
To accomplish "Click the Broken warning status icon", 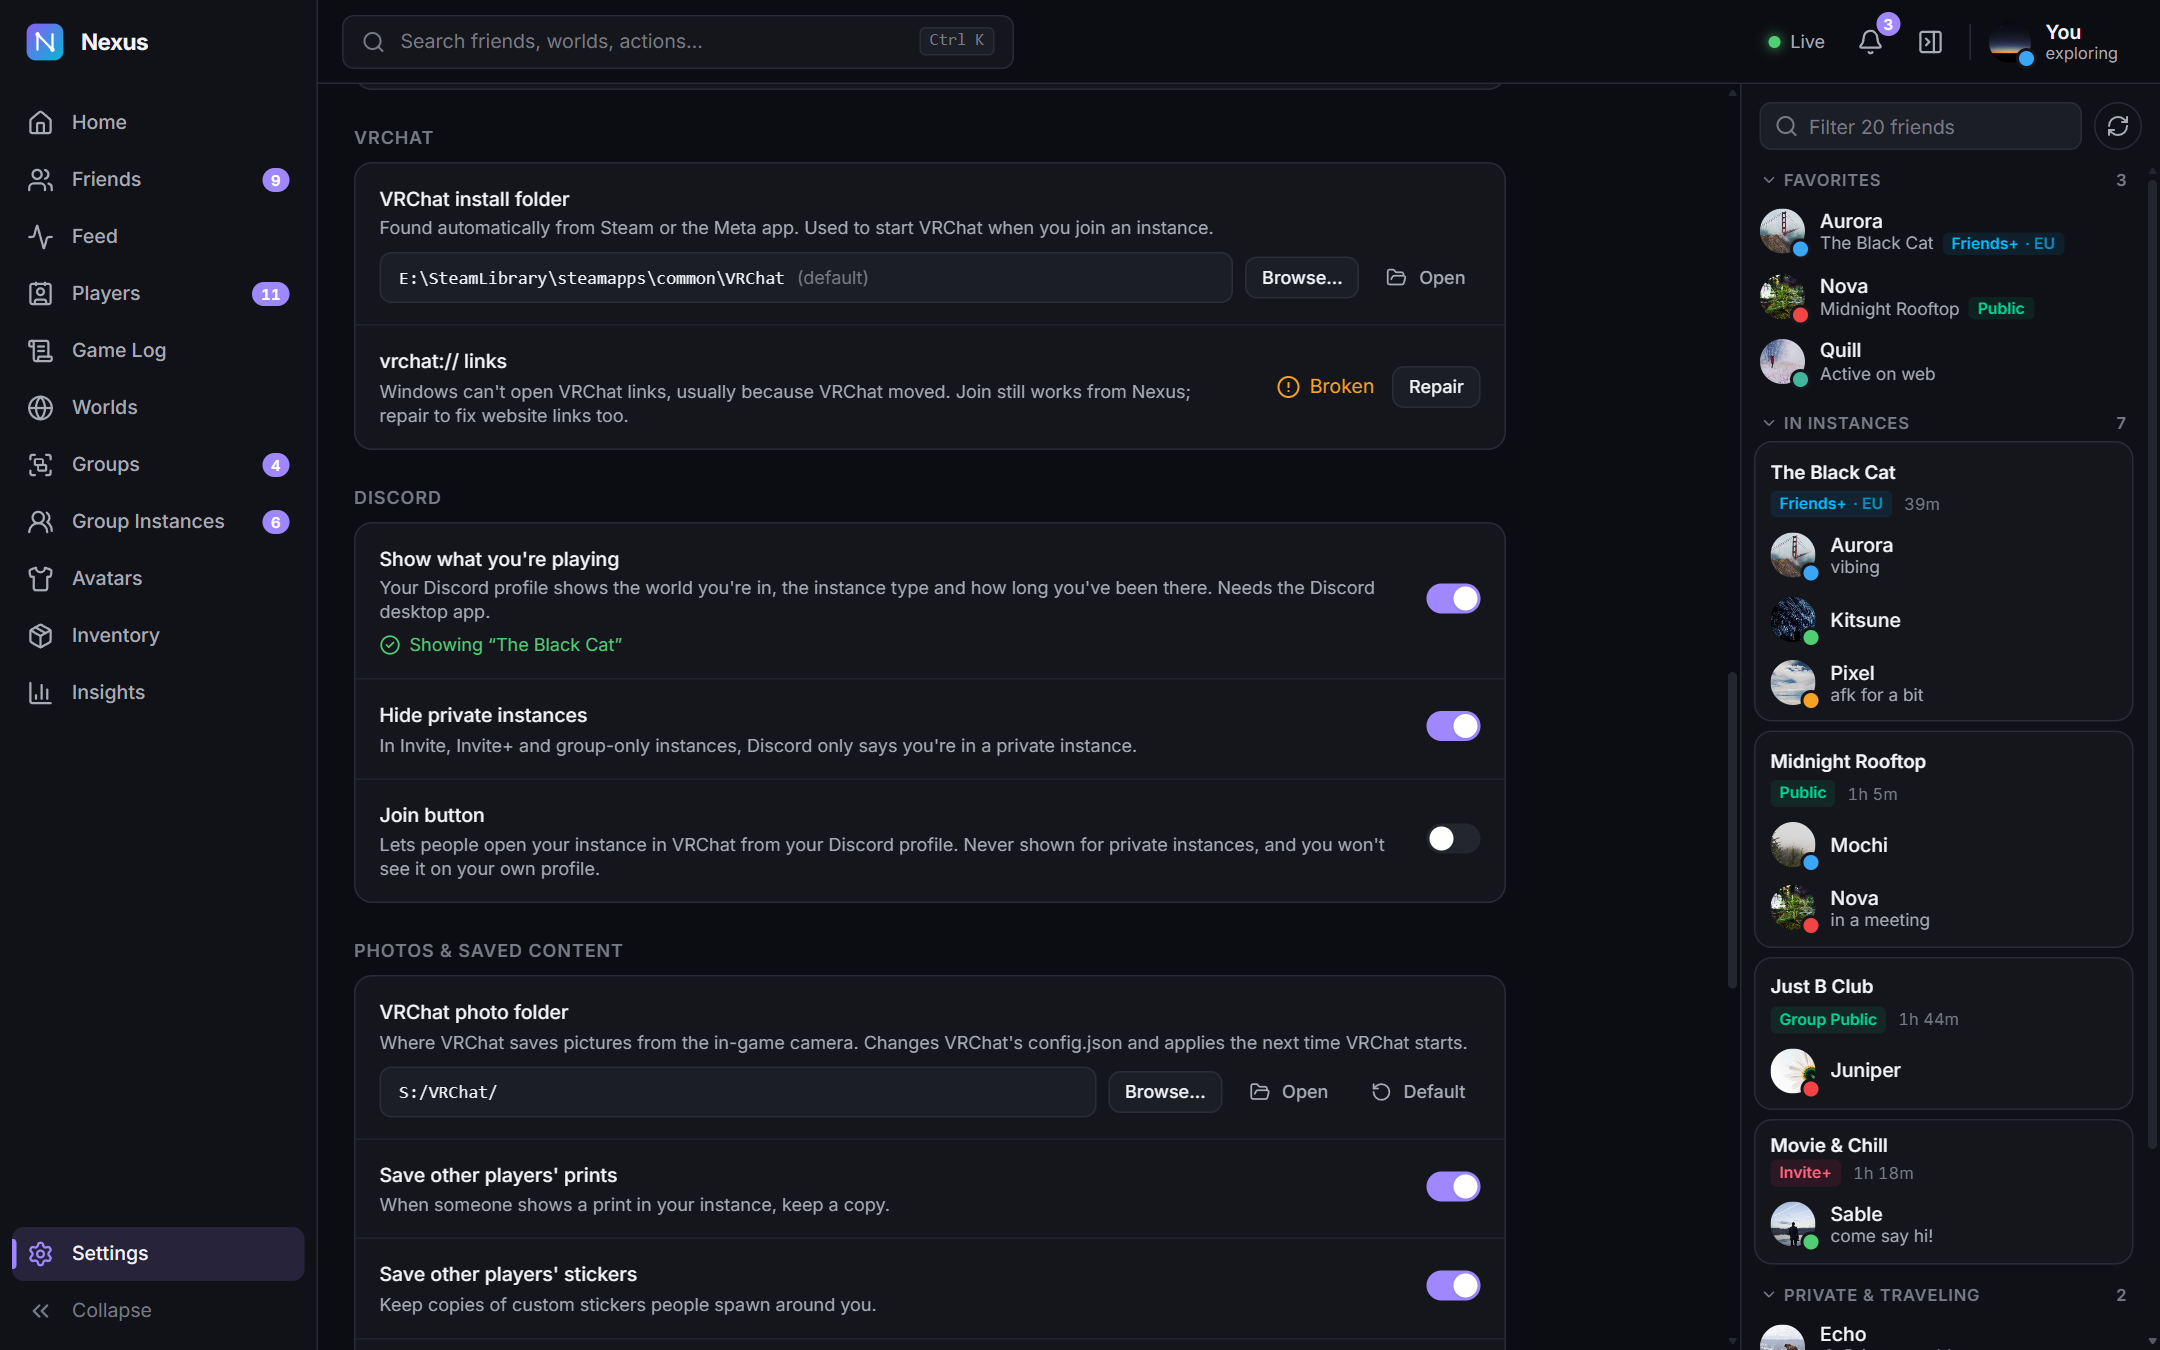I will pyautogui.click(x=1288, y=387).
